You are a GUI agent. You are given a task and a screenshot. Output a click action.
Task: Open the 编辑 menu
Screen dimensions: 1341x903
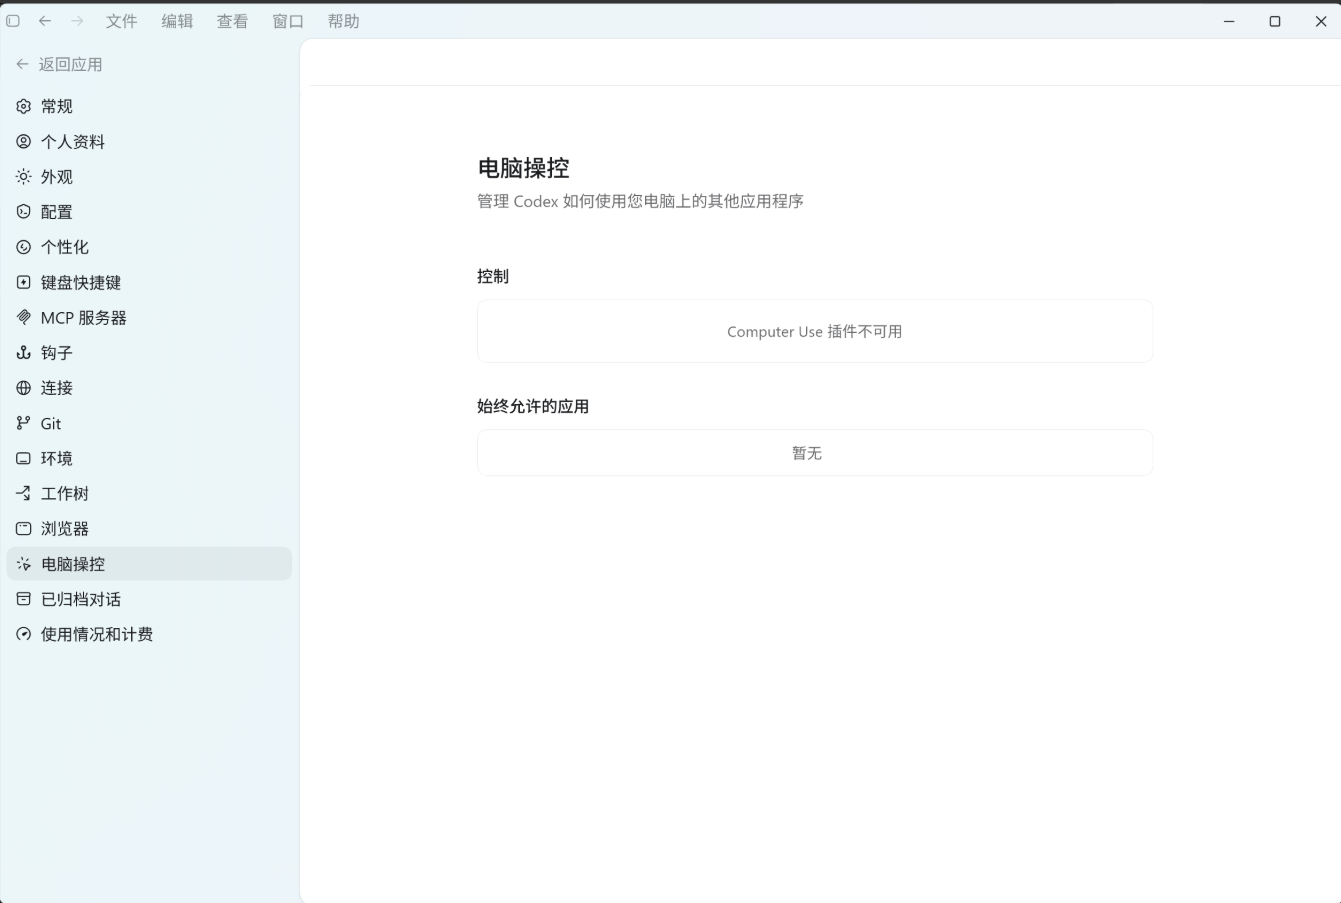pos(177,21)
